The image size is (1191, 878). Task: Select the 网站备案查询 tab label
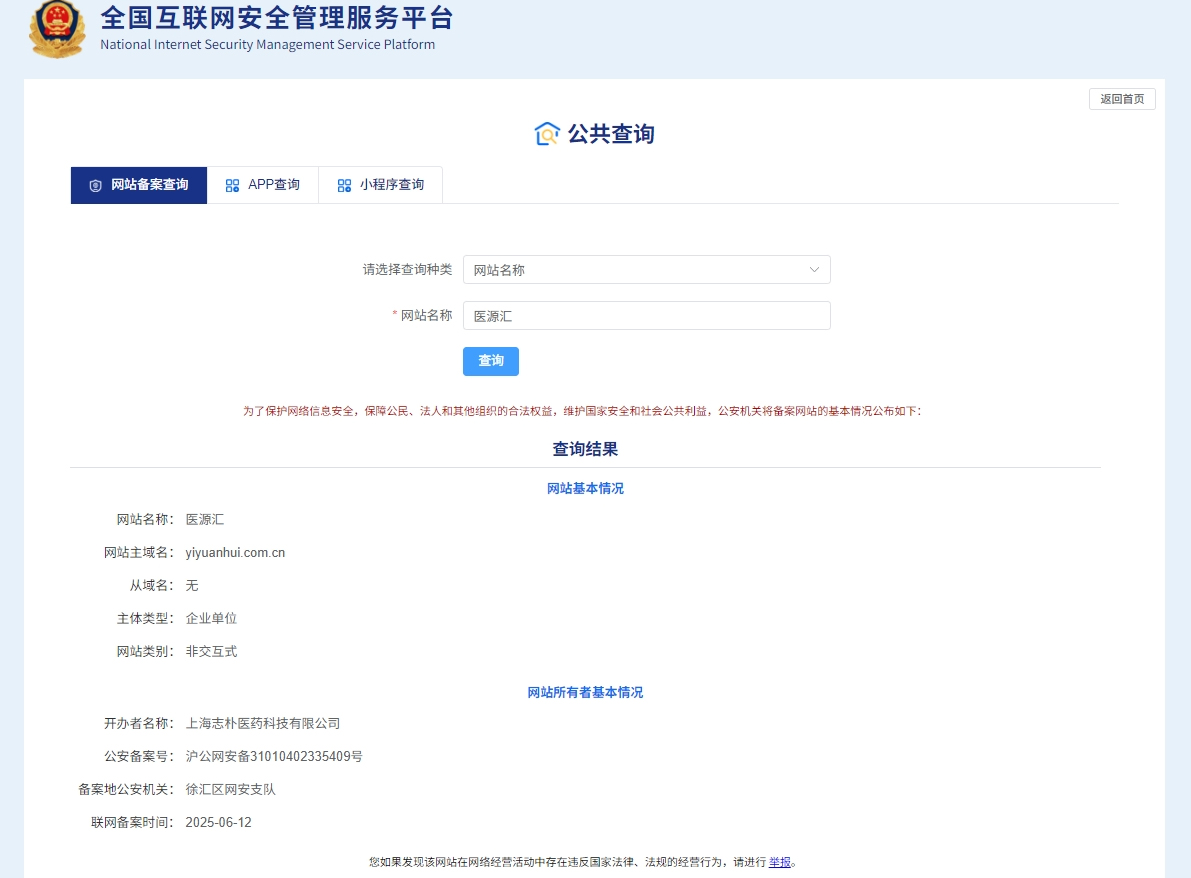(149, 185)
